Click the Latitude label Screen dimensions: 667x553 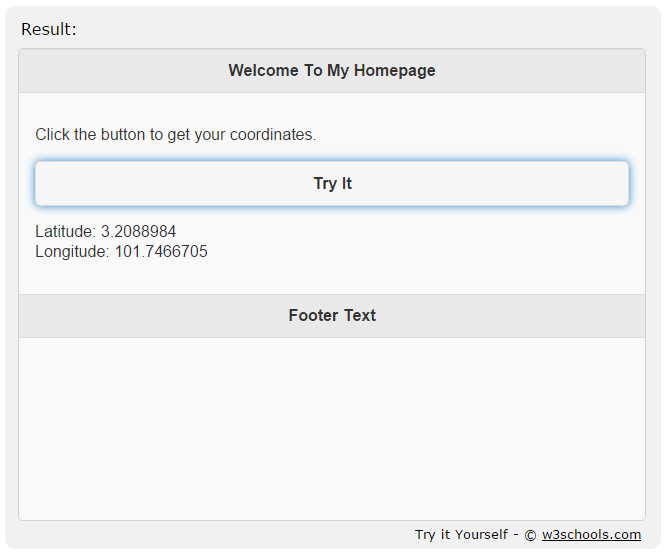[x=66, y=231]
